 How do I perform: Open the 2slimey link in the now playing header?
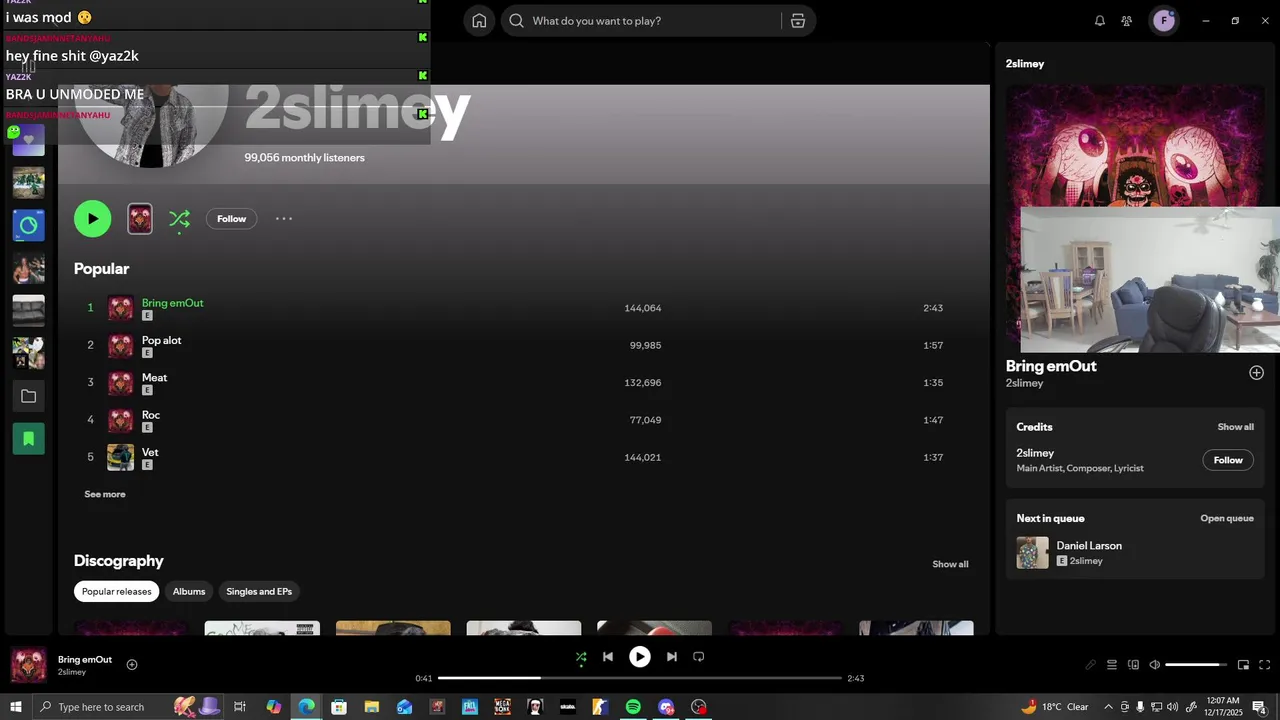point(1025,64)
